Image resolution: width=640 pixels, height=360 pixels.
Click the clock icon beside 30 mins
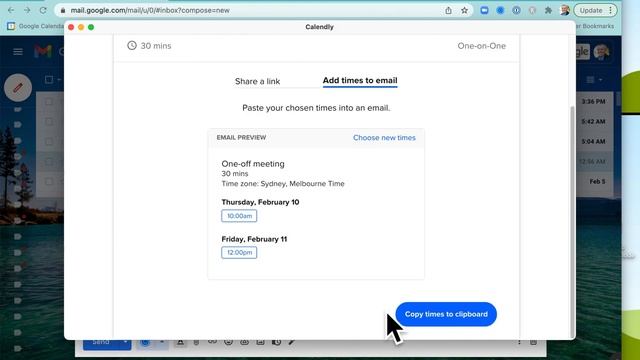tap(132, 45)
